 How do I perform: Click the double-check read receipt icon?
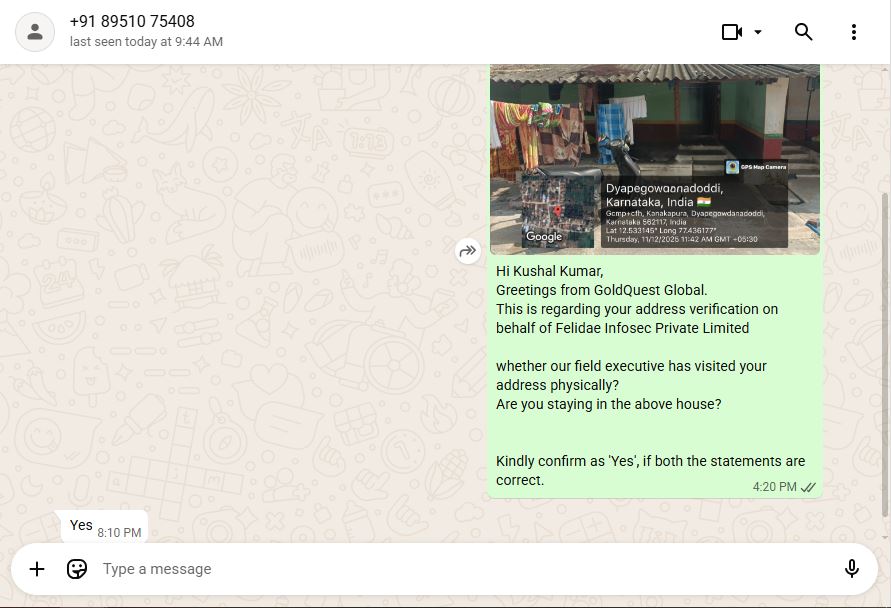pyautogui.click(x=808, y=488)
